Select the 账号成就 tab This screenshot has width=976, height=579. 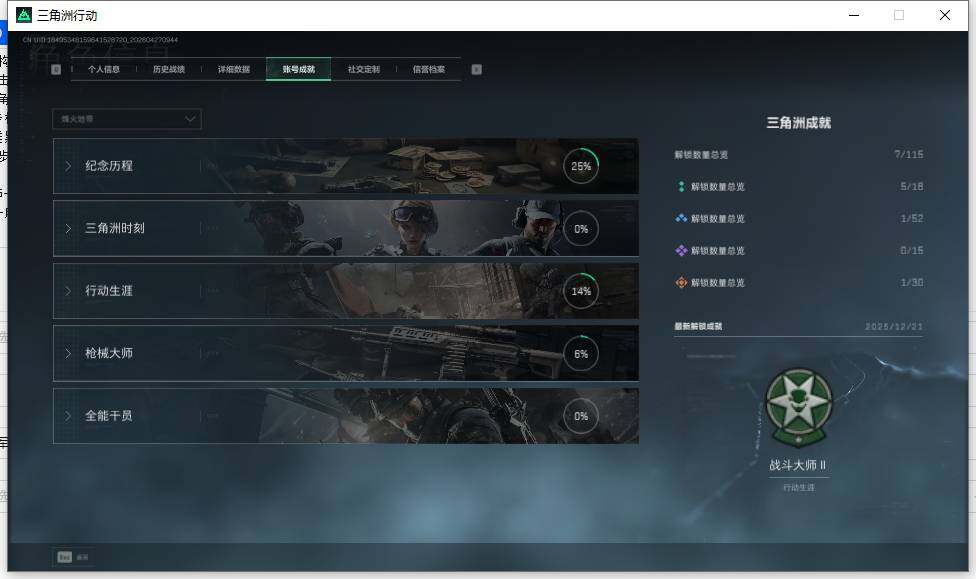299,69
